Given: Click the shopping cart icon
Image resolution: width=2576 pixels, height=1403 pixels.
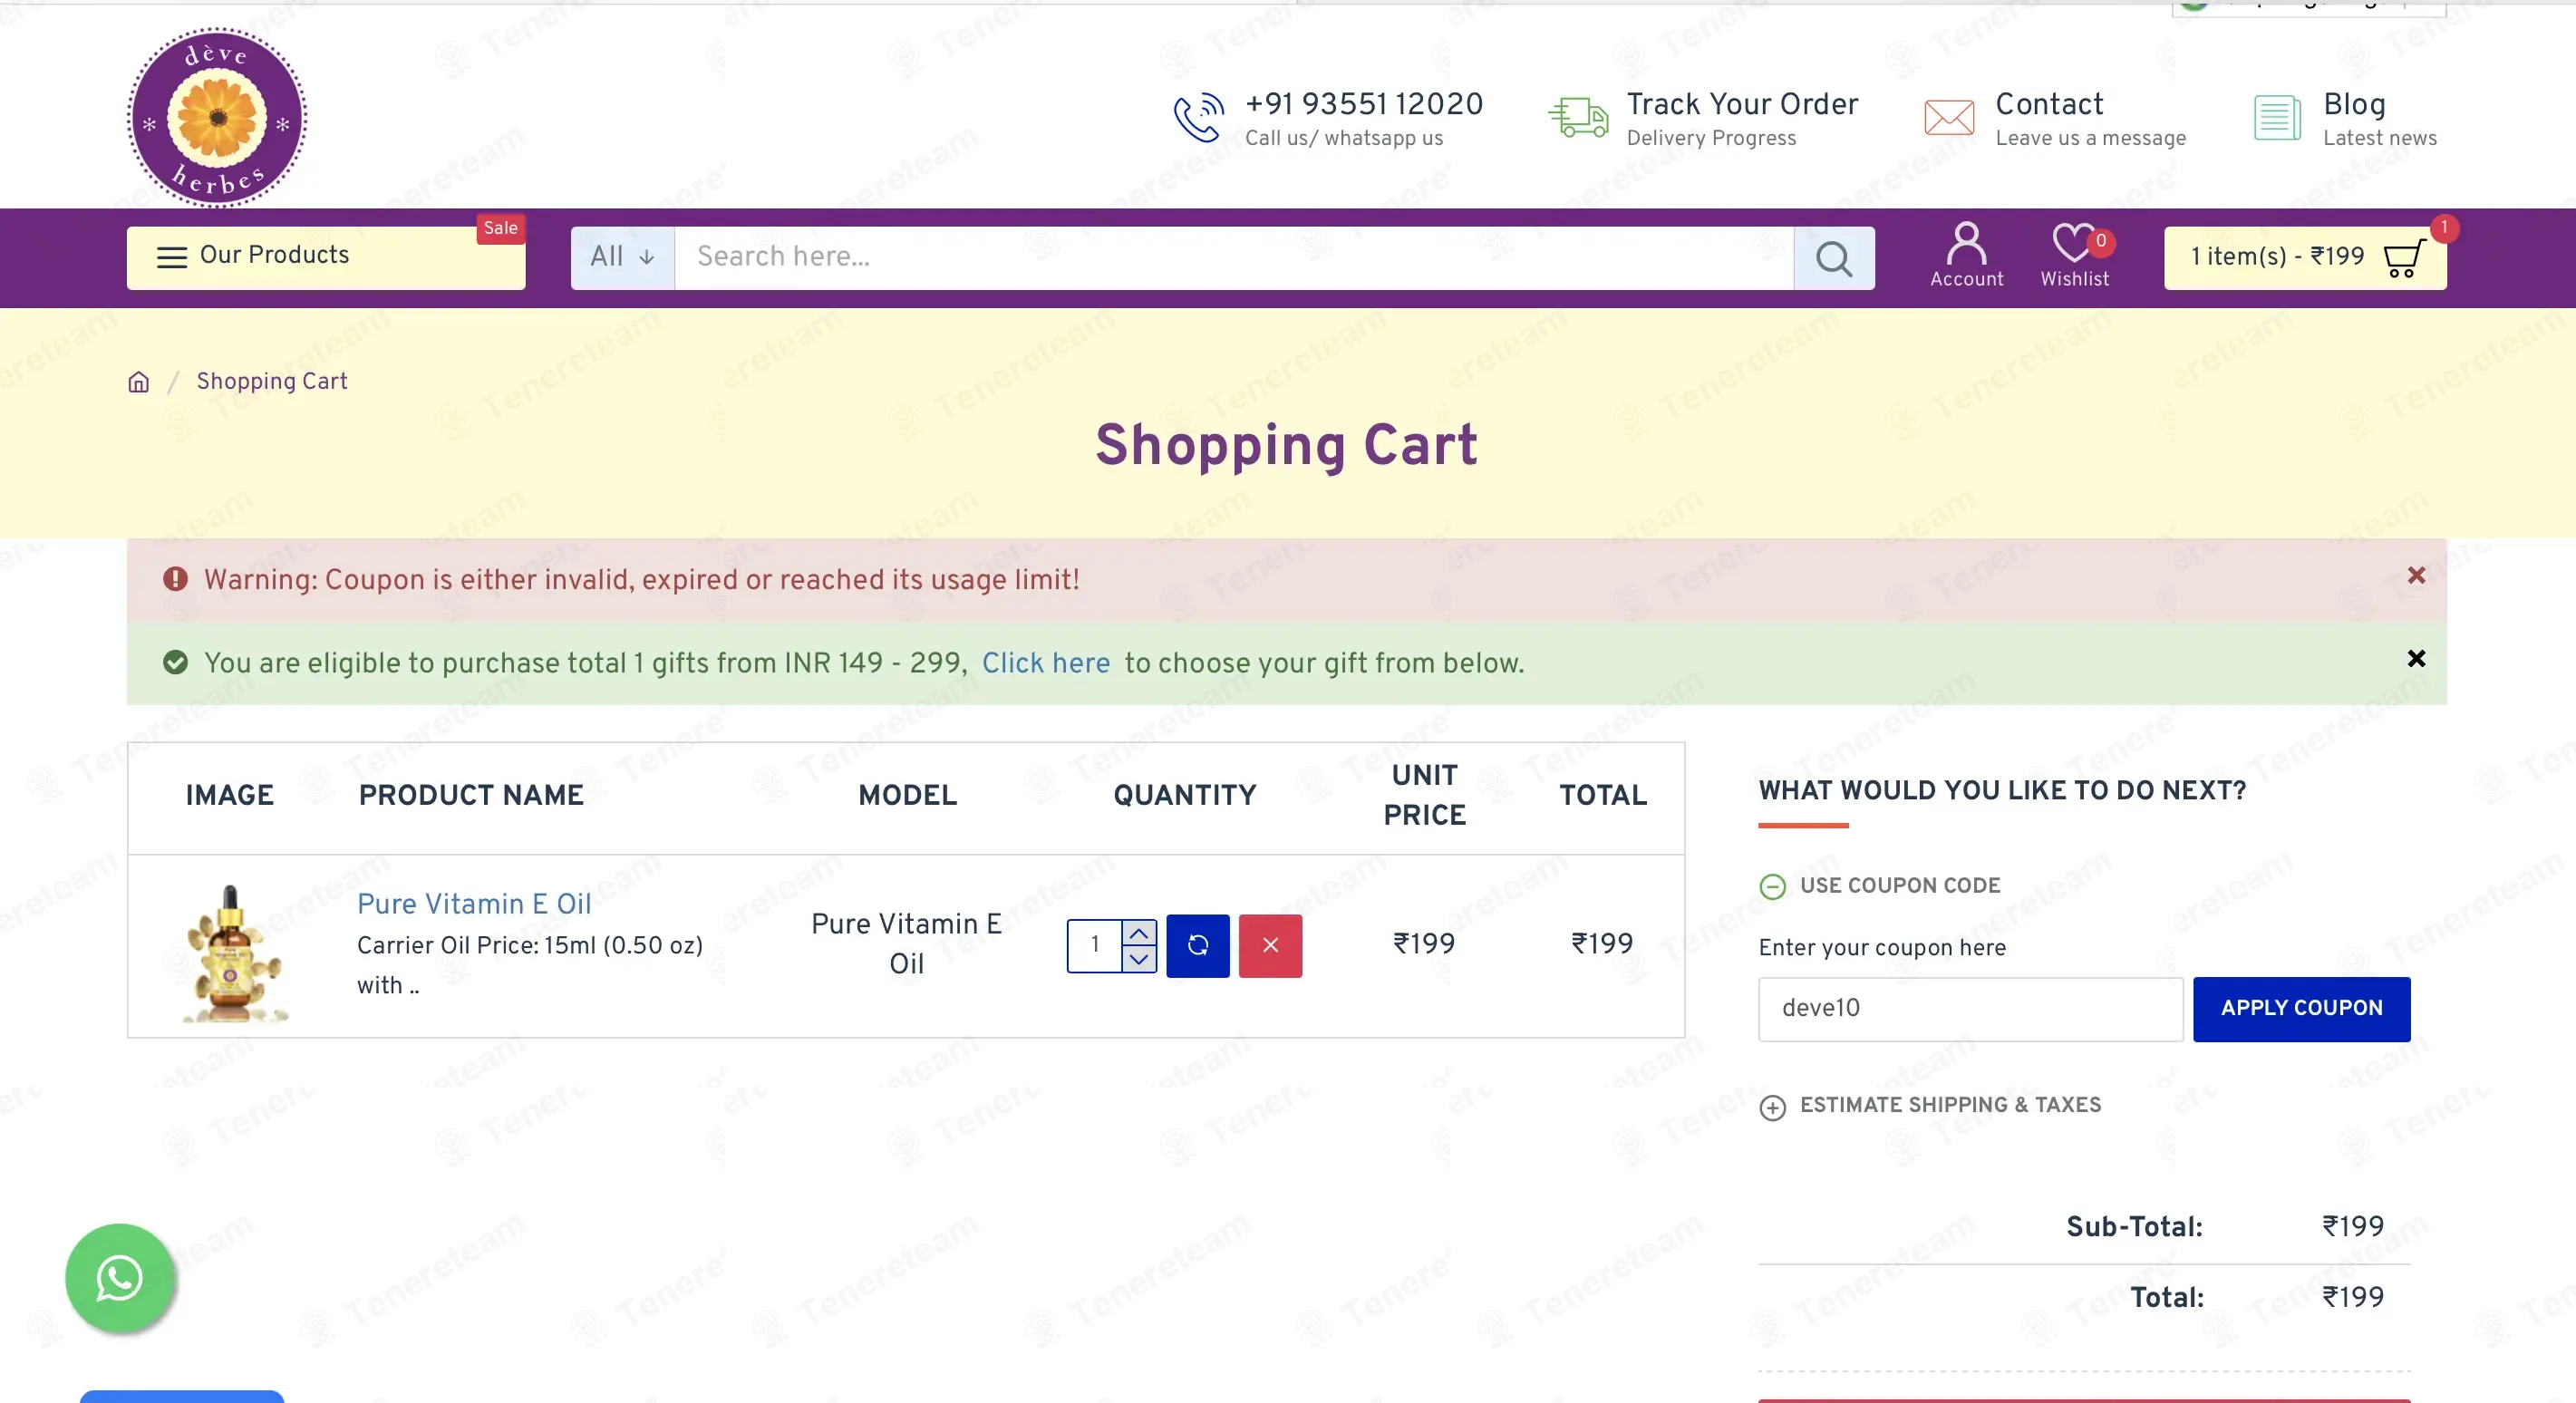Looking at the screenshot, I should 2403,258.
